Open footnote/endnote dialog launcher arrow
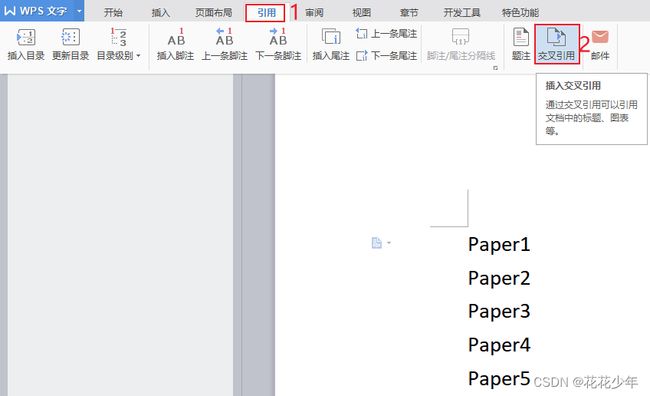 tap(495, 68)
